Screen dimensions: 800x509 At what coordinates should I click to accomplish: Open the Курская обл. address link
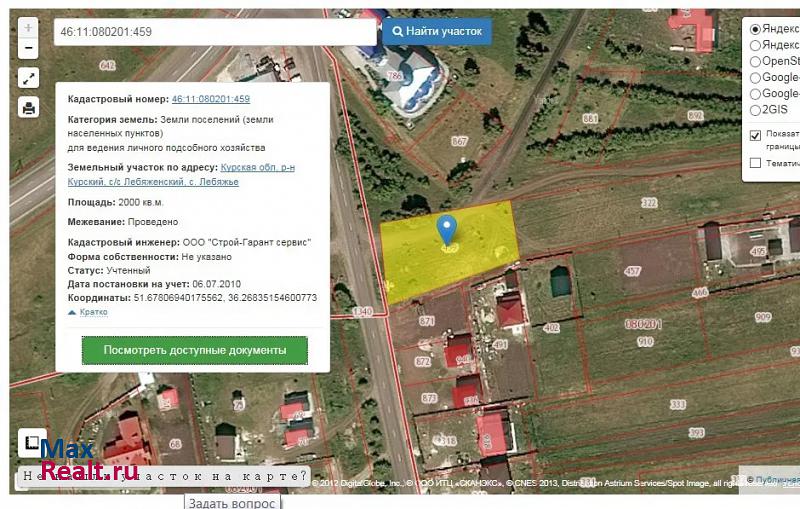tap(258, 167)
